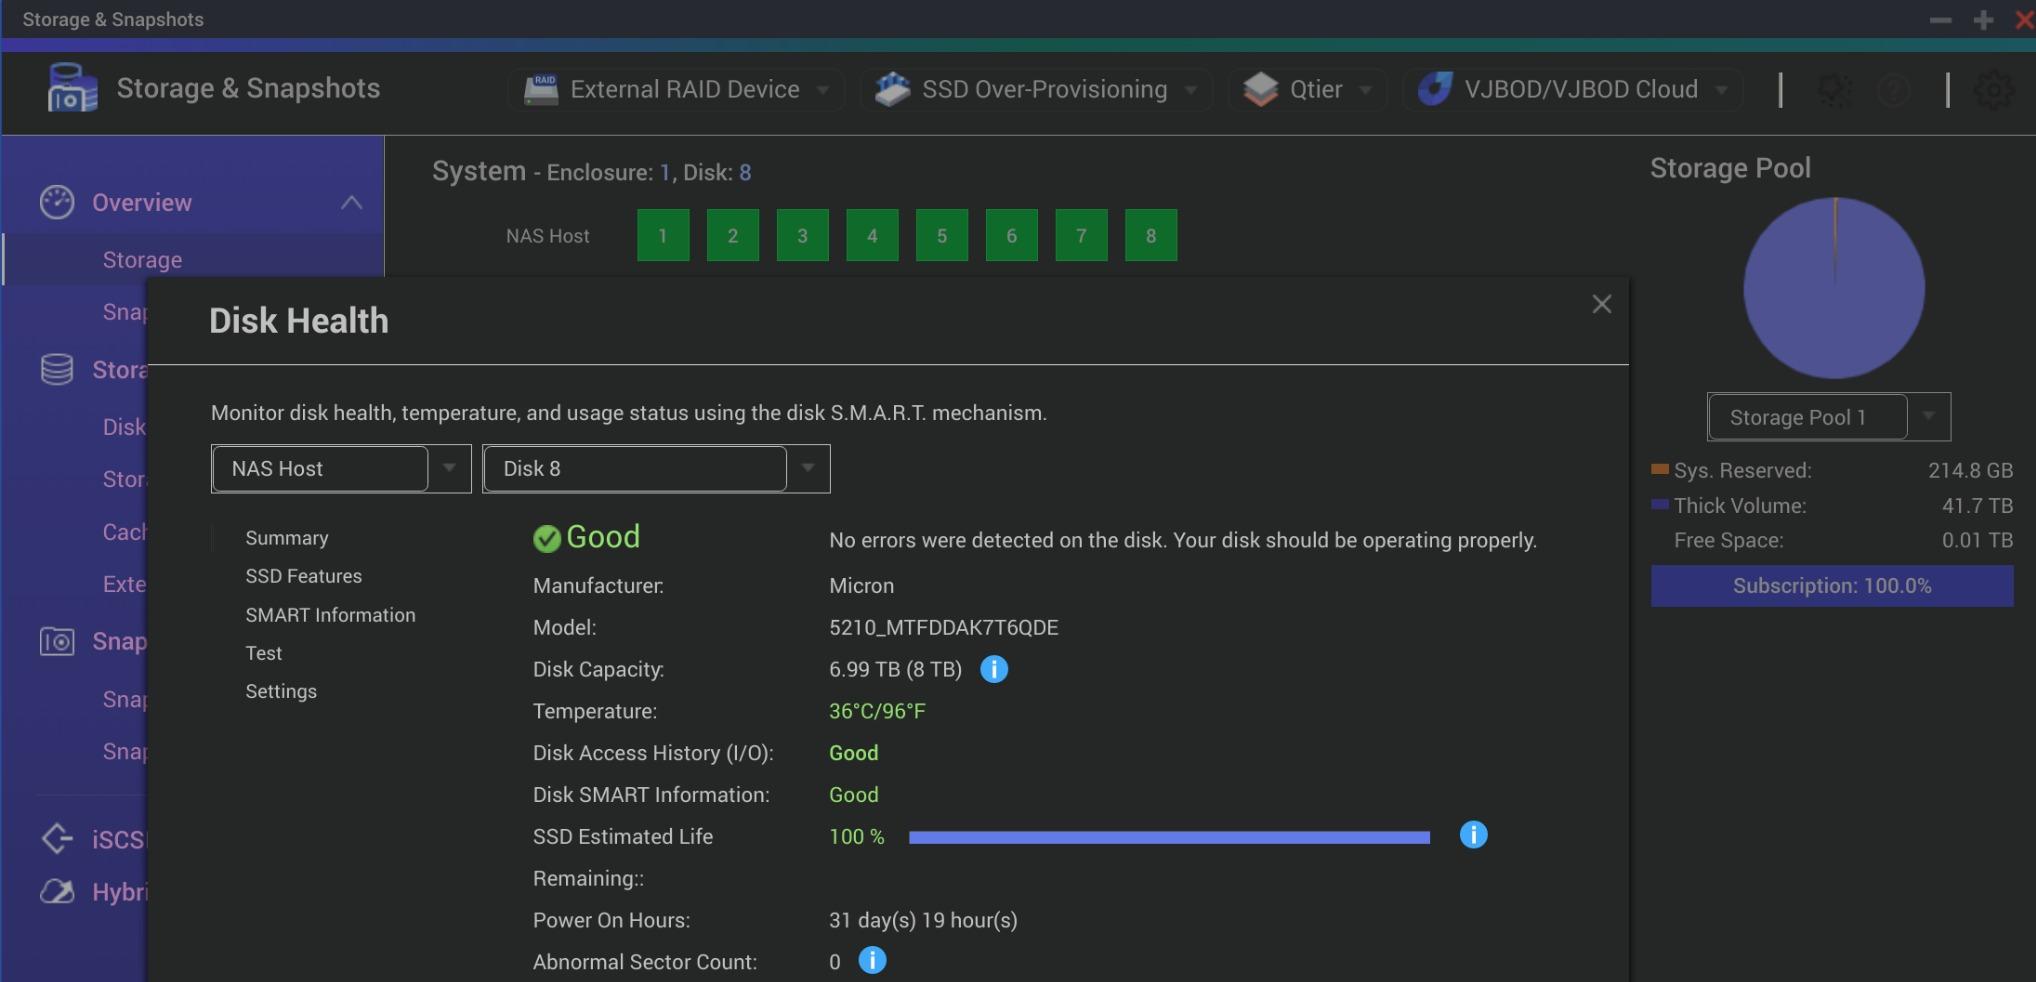Screen dimensions: 2036x982
Task: Click the help question mark icon
Action: tap(1893, 91)
